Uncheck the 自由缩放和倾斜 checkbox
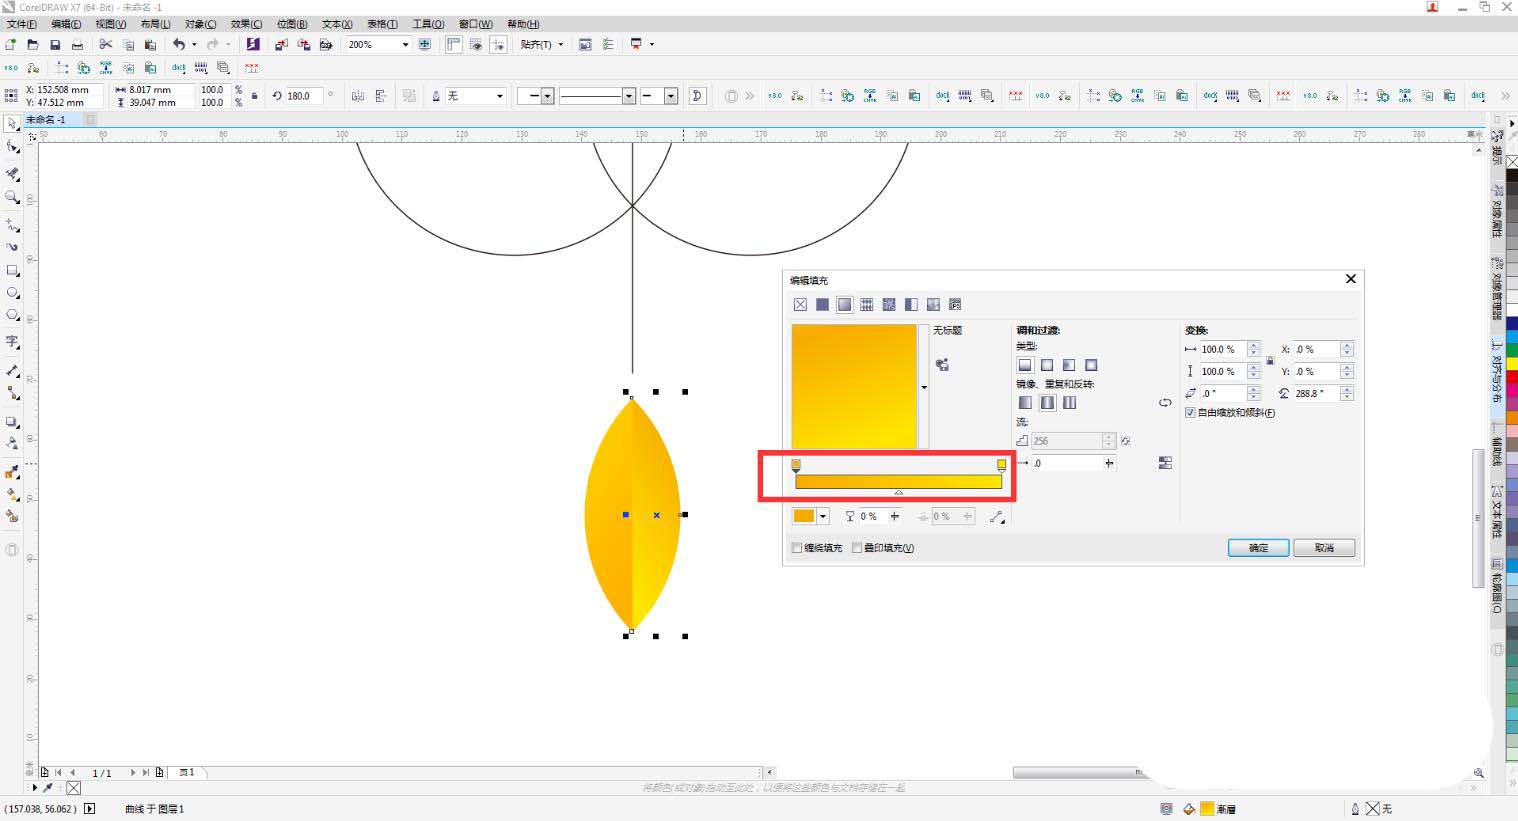The image size is (1518, 821). click(x=1190, y=413)
